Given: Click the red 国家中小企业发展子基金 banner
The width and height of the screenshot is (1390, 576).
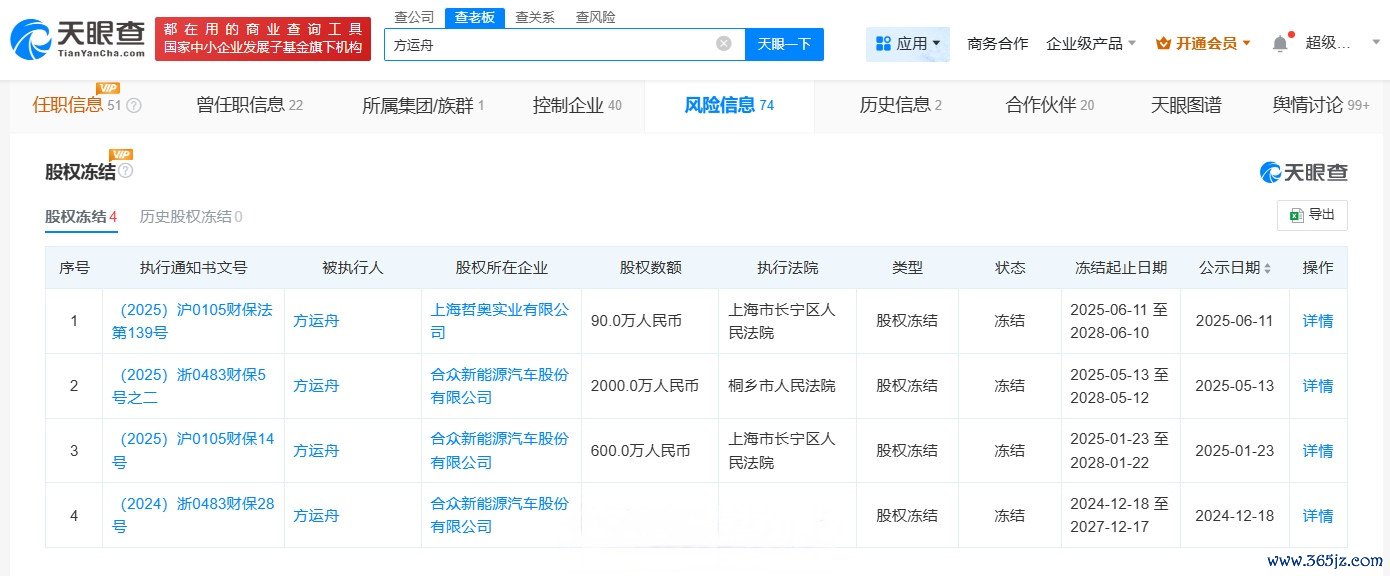Looking at the screenshot, I should click(x=263, y=38).
